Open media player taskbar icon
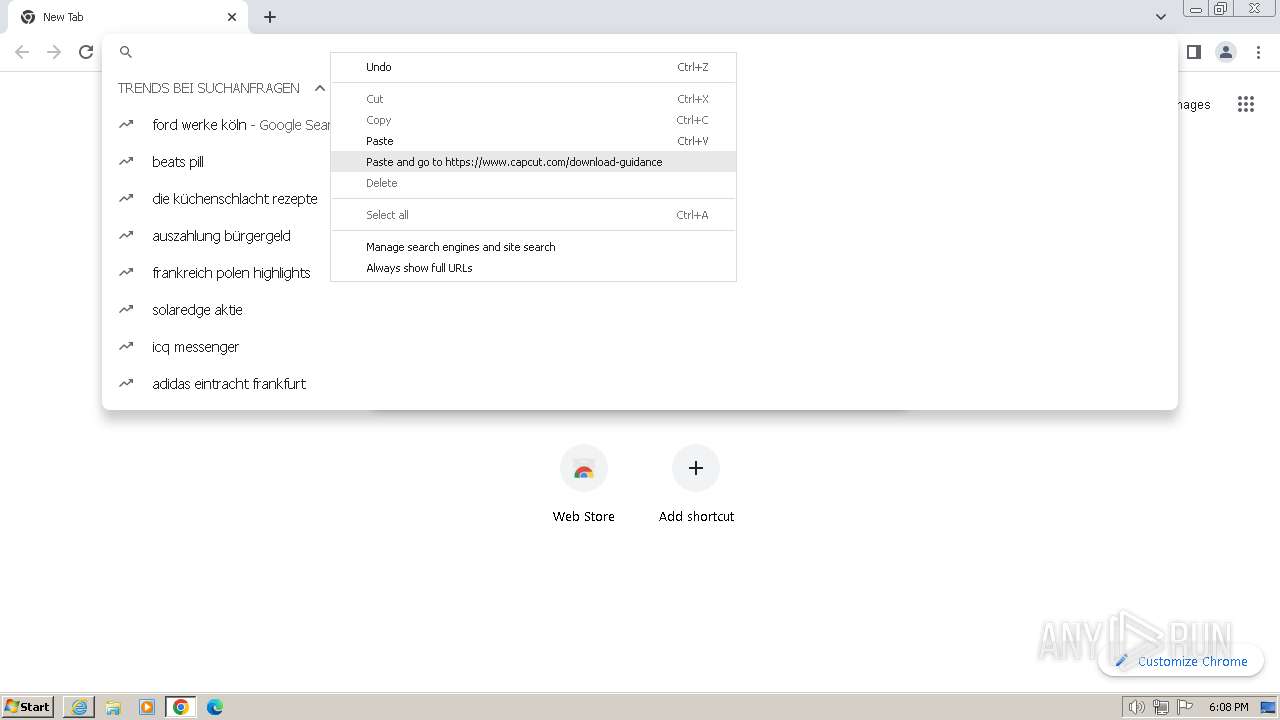The height and width of the screenshot is (720, 1280). click(147, 707)
